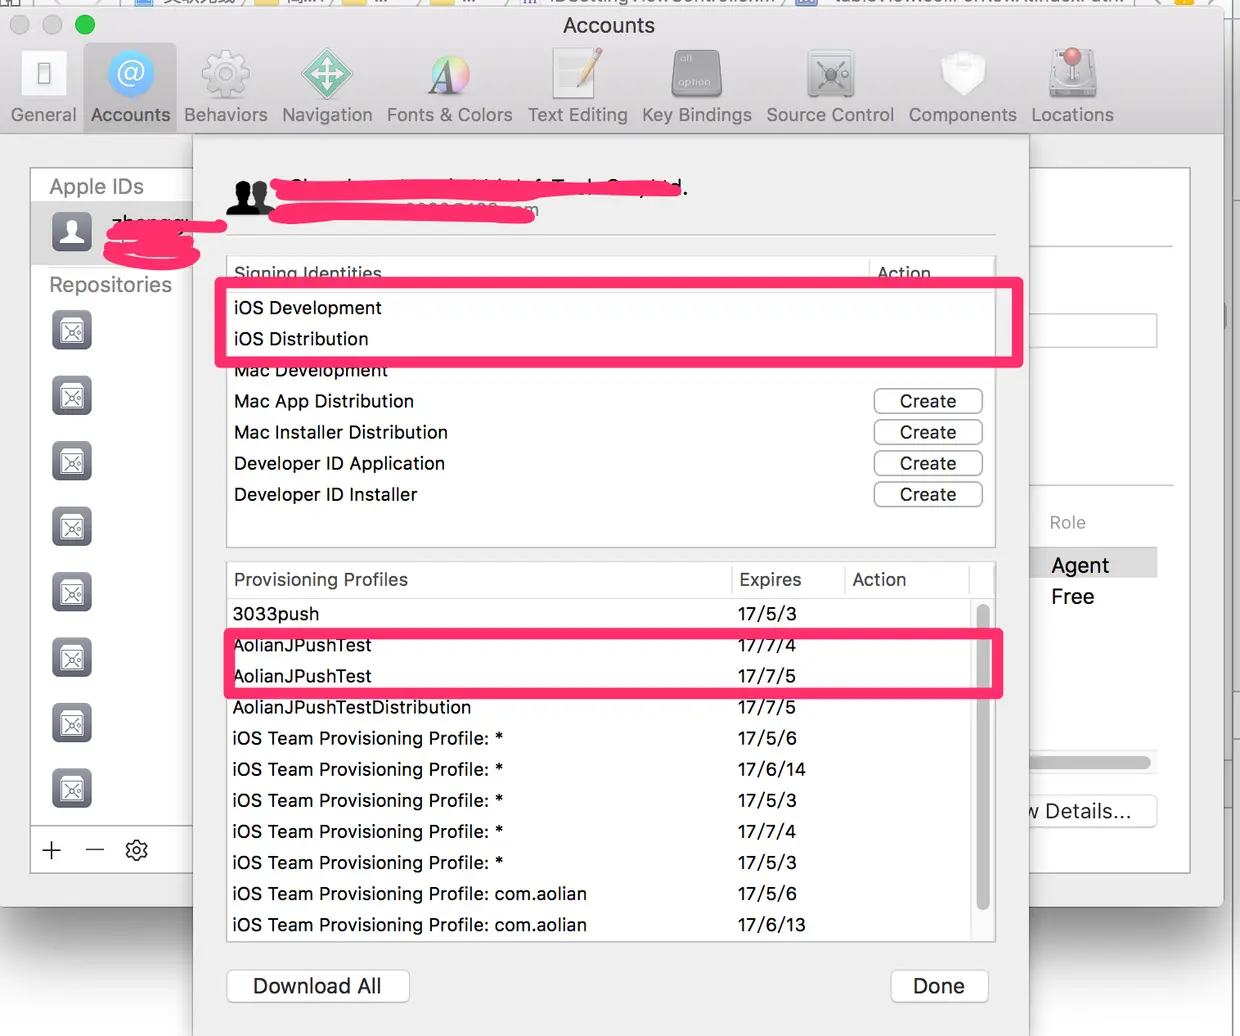The height and width of the screenshot is (1036, 1240).
Task: Open Source Control preferences
Action: [x=830, y=87]
